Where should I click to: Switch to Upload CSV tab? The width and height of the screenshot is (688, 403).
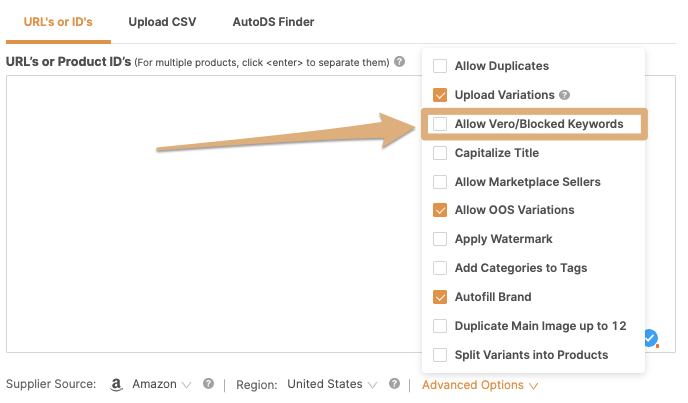pos(162,22)
